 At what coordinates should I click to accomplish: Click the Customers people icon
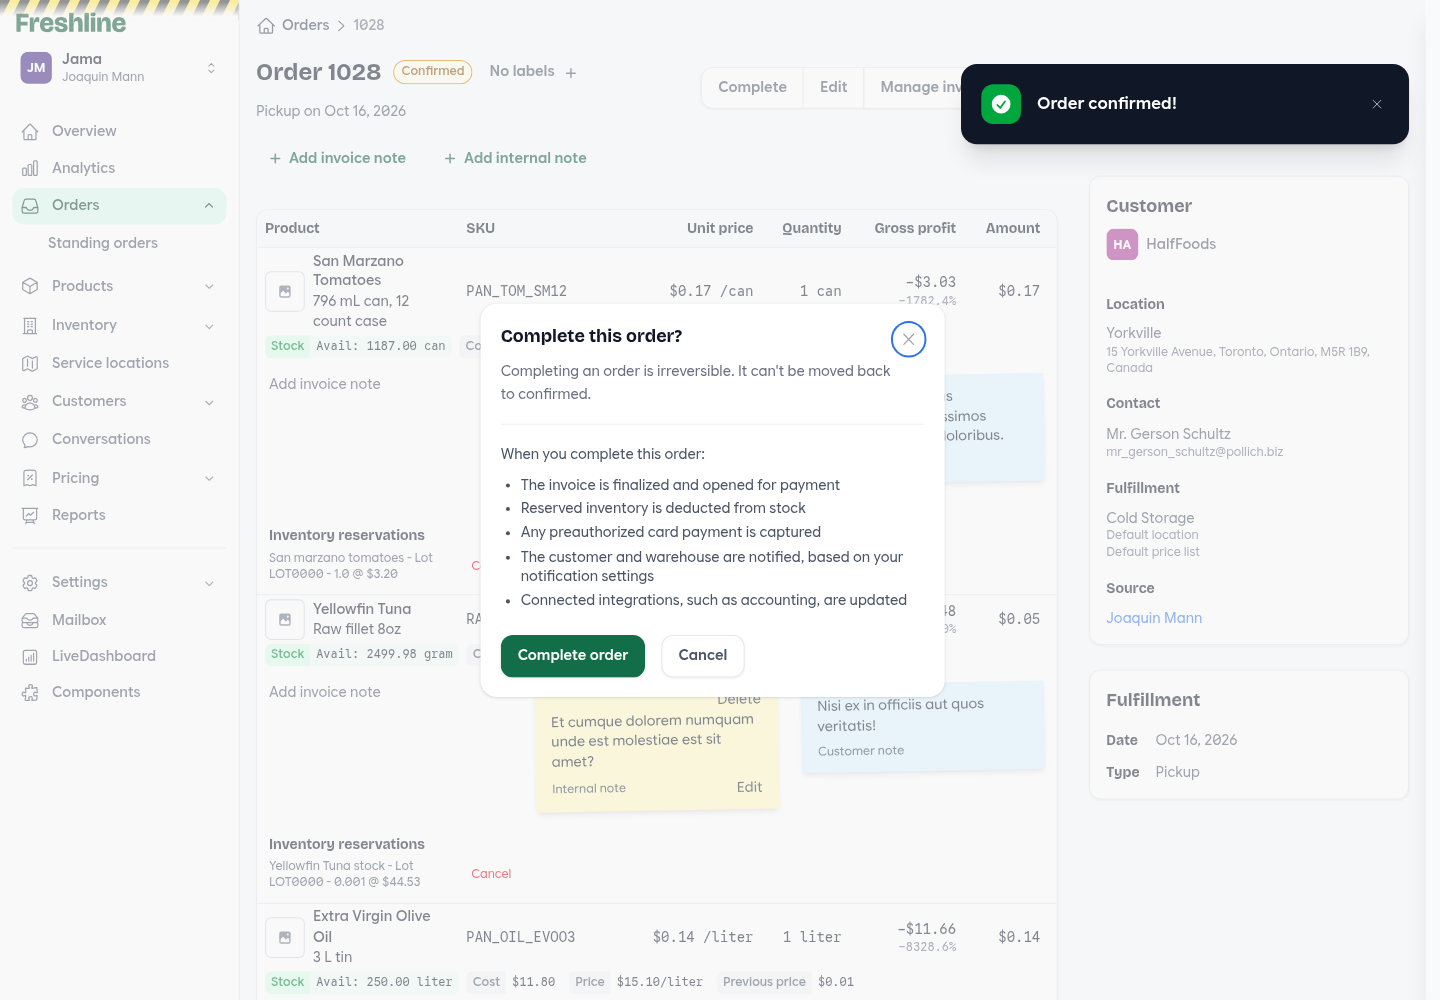point(30,401)
